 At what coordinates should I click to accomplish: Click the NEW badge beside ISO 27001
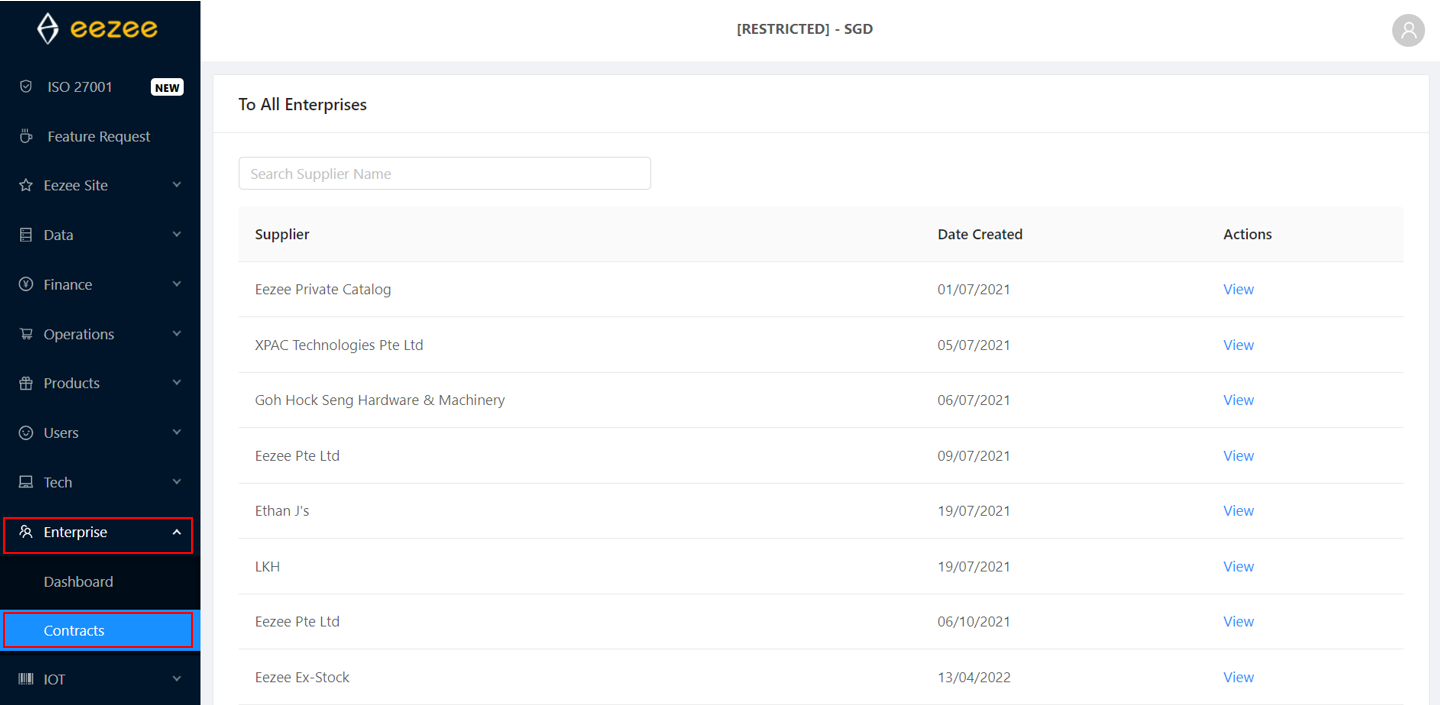click(167, 87)
